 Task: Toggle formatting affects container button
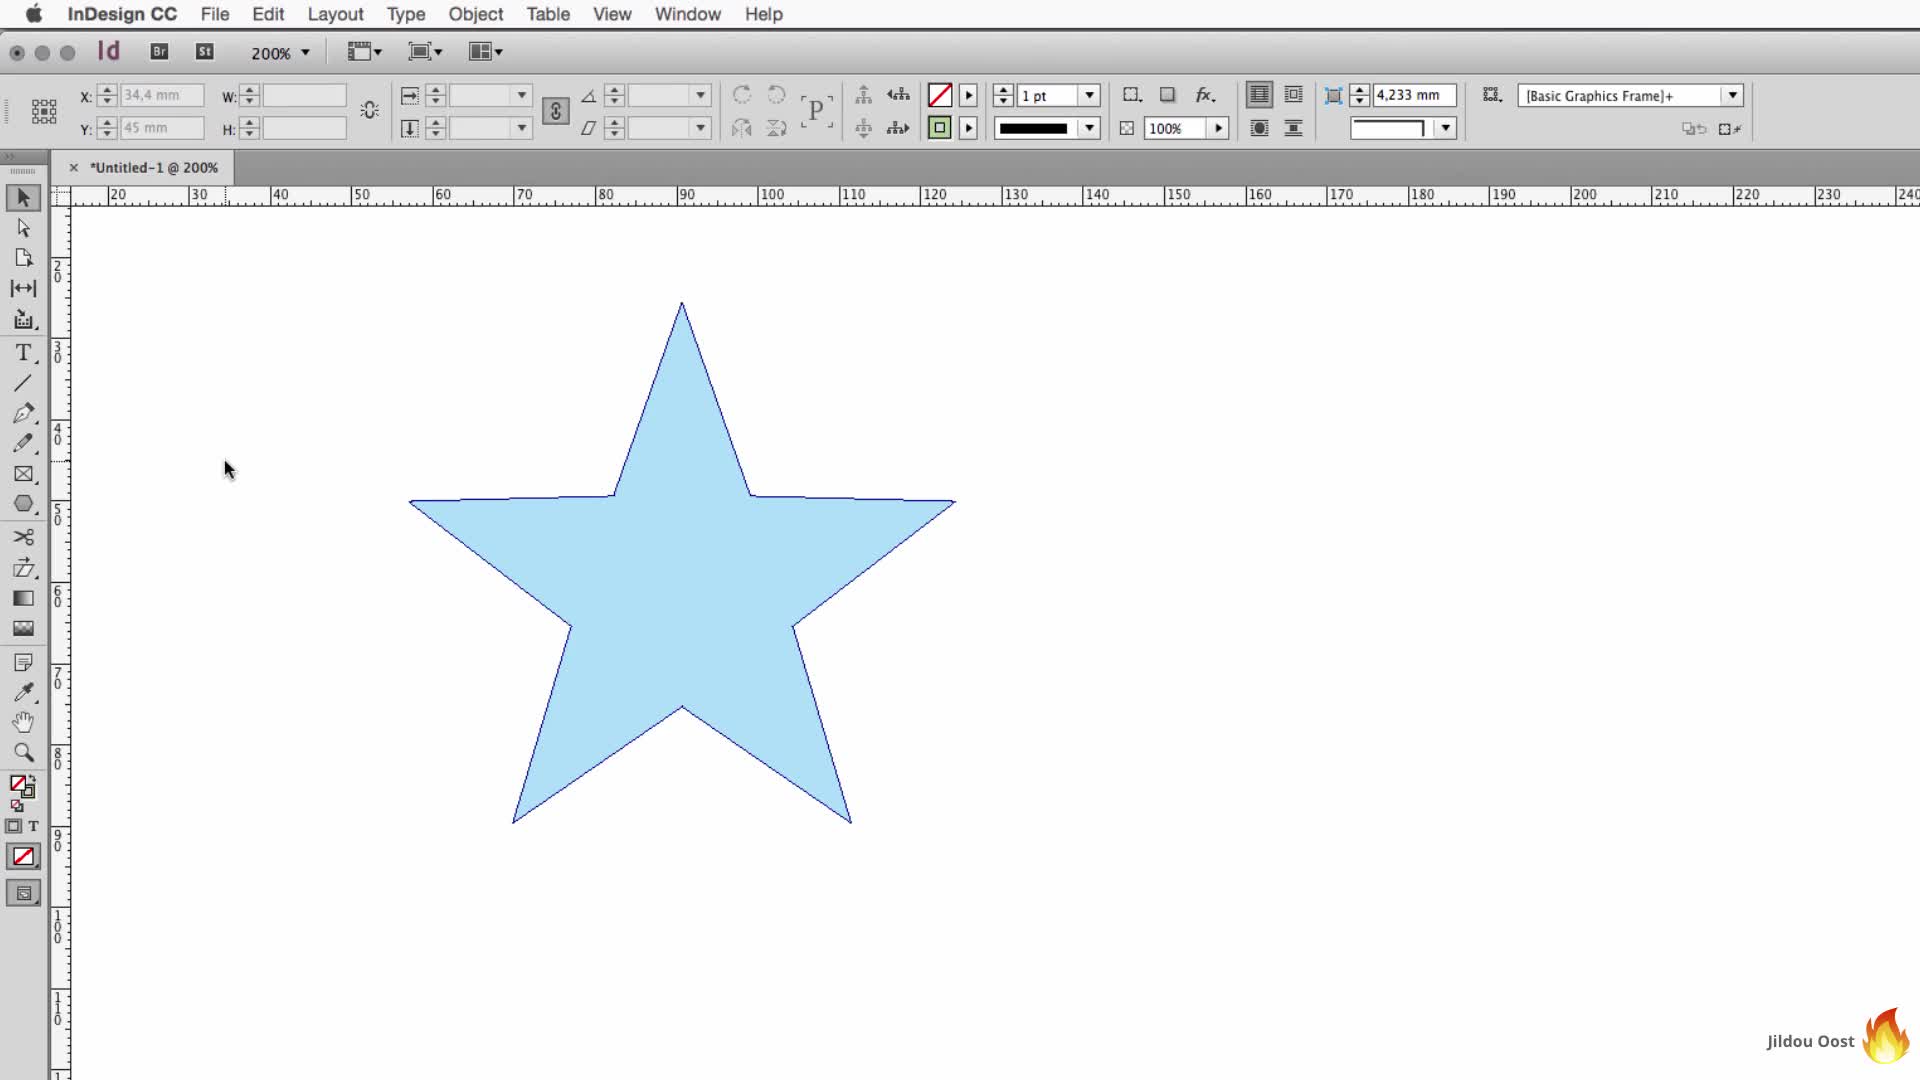pos(13,826)
